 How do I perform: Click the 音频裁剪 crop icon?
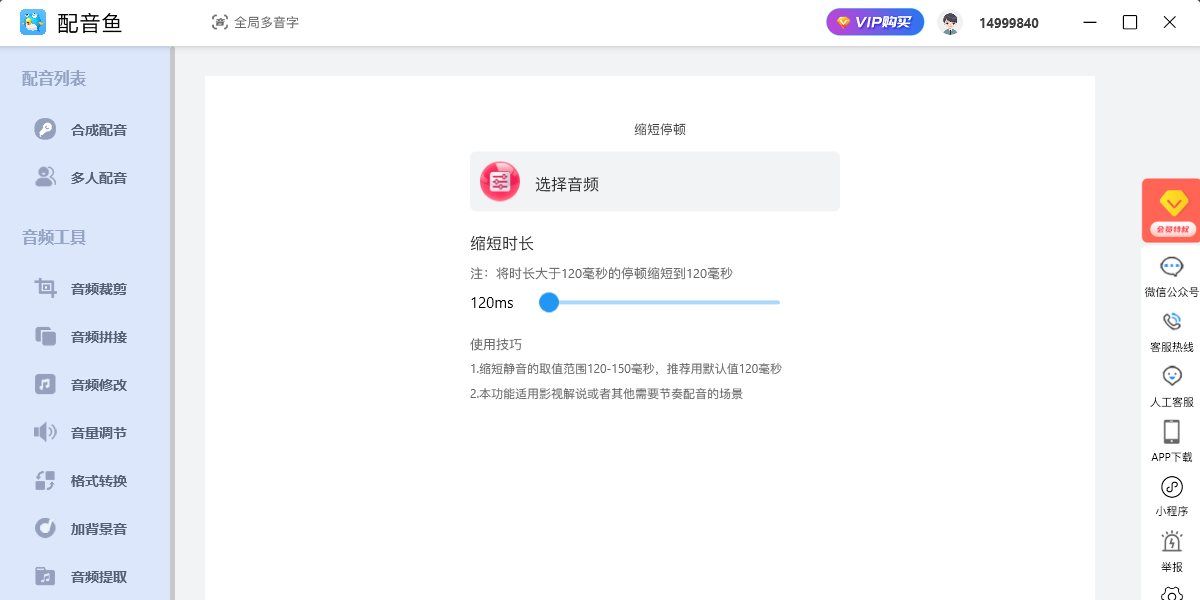[45, 288]
